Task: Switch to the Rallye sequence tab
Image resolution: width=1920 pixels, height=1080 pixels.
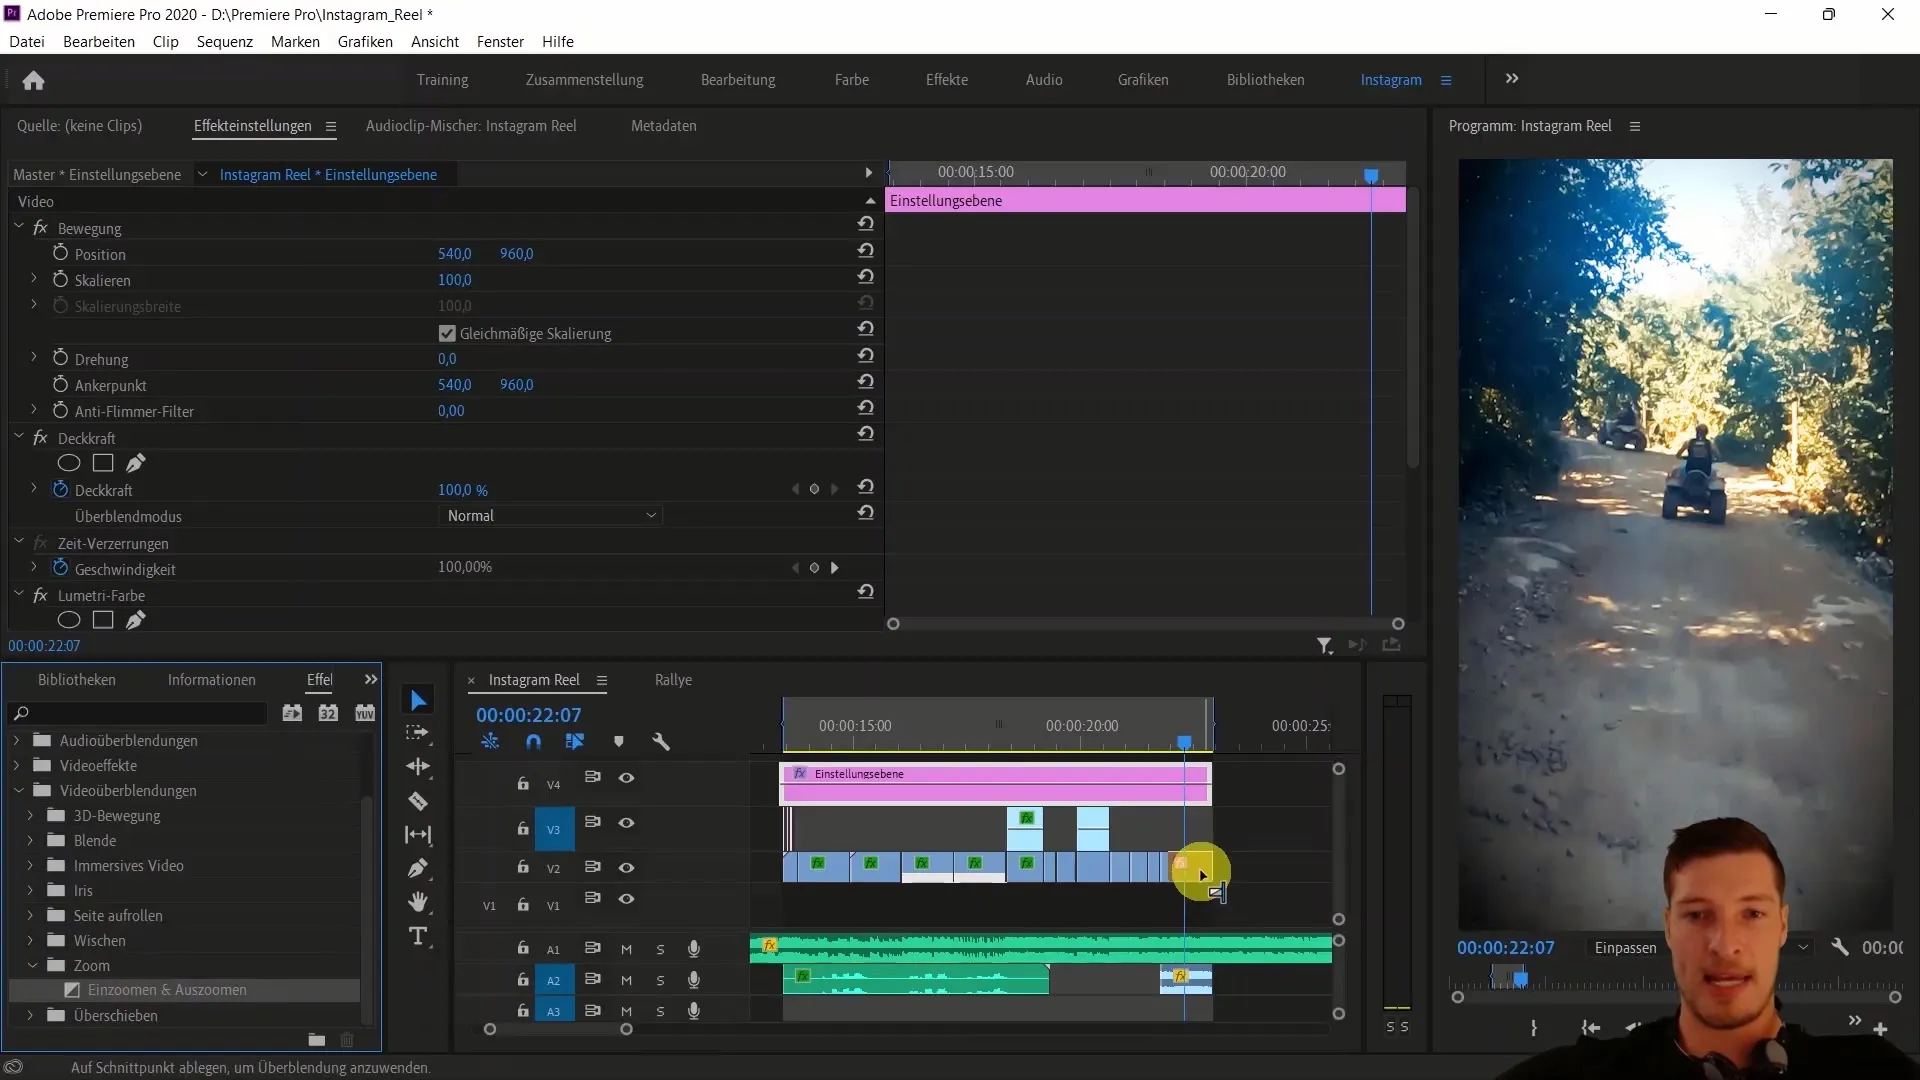Action: (x=673, y=680)
